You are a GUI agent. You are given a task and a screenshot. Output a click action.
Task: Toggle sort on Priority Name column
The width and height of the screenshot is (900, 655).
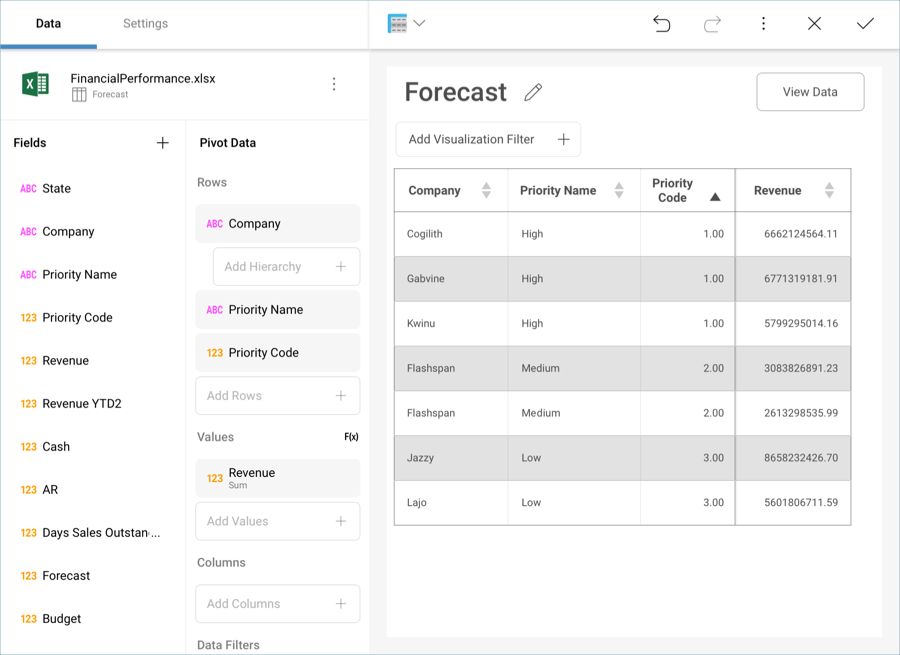619,191
